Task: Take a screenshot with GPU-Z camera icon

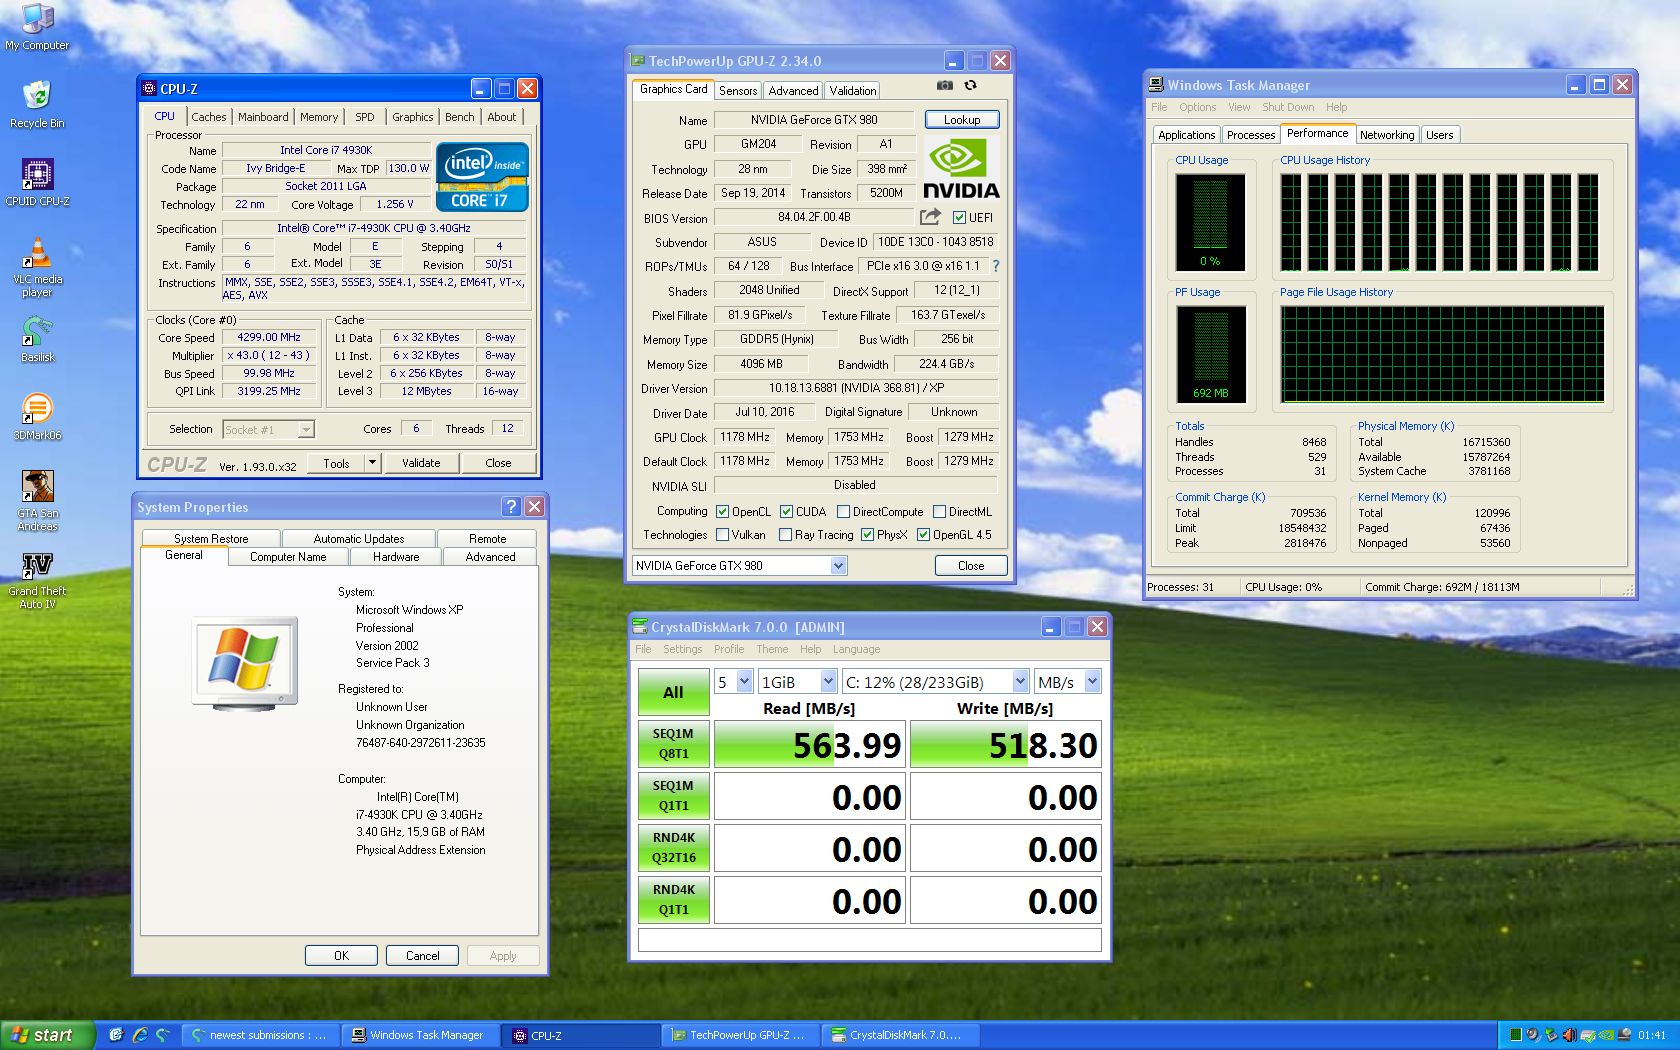Action: click(944, 86)
